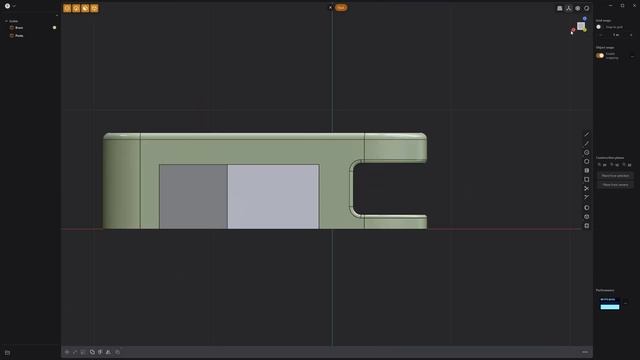Click the far-right control in the bottom bar

coord(585,352)
